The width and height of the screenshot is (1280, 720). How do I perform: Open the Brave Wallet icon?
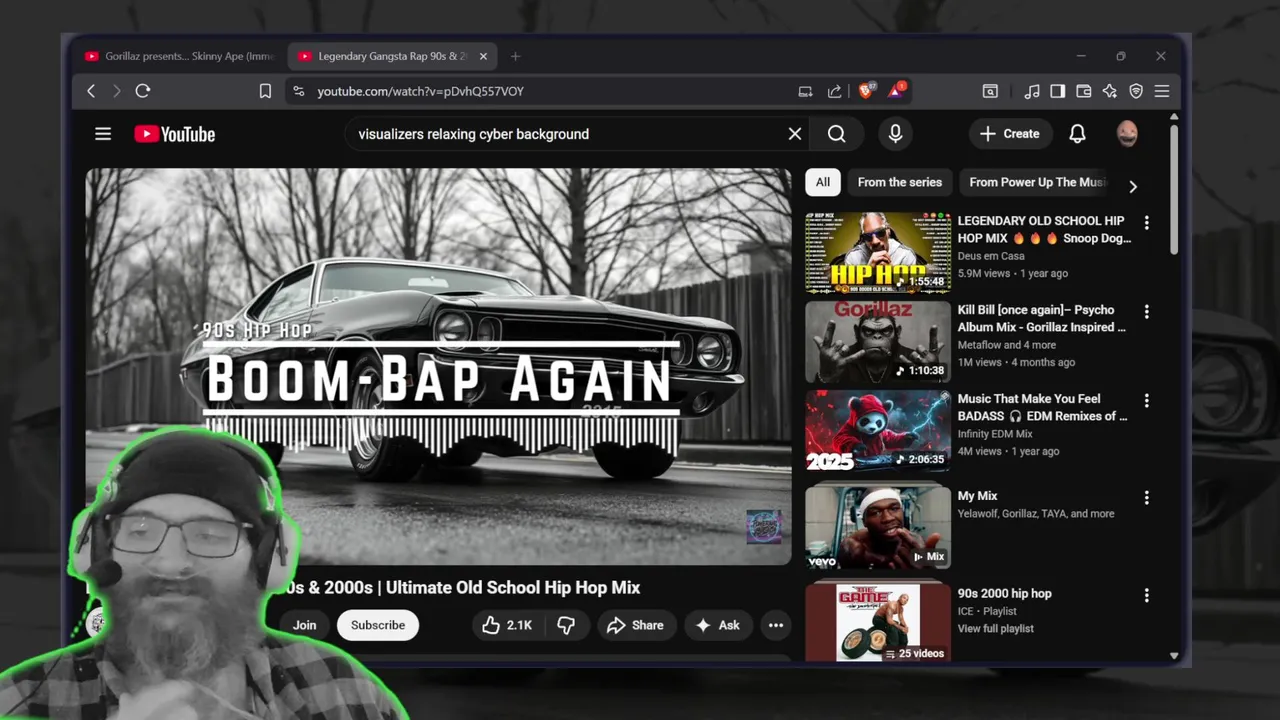coord(1084,91)
